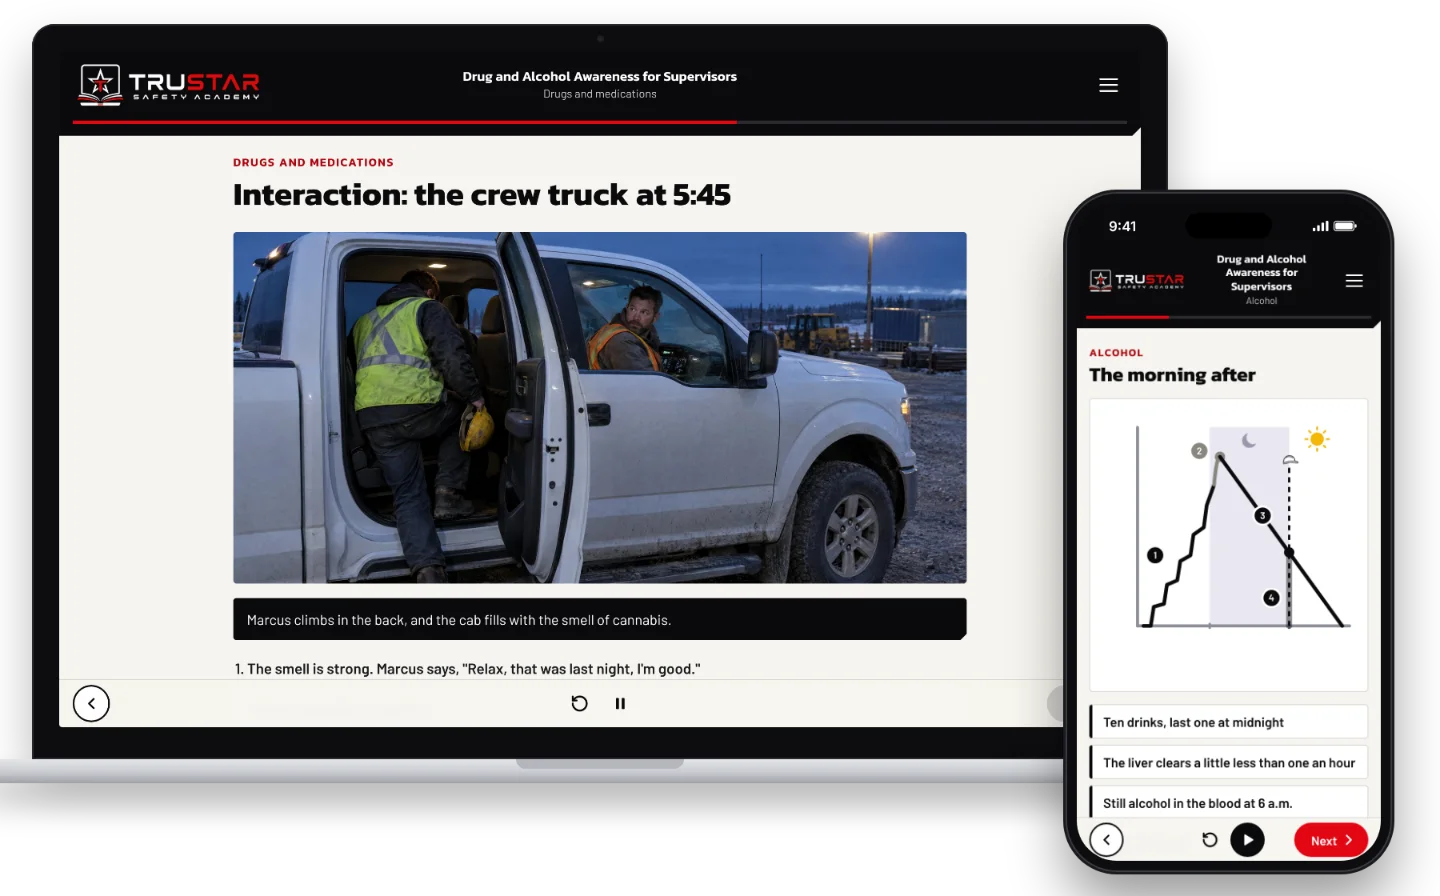1440x896 pixels.
Task: Click the Marcus climbs in the back caption
Action: point(600,619)
